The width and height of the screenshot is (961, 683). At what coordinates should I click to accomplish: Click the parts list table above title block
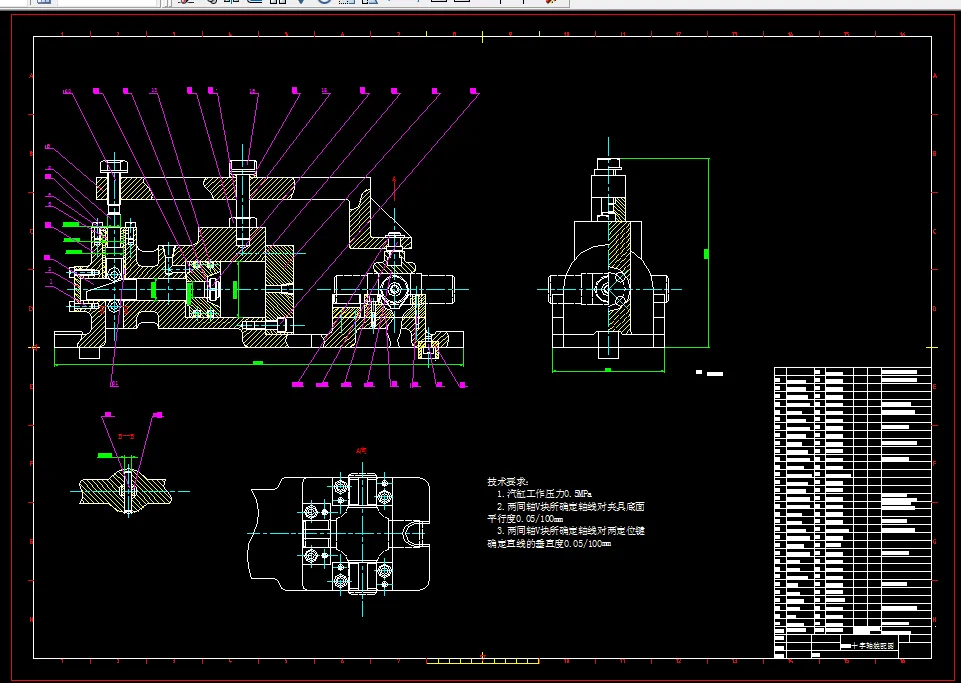point(853,501)
